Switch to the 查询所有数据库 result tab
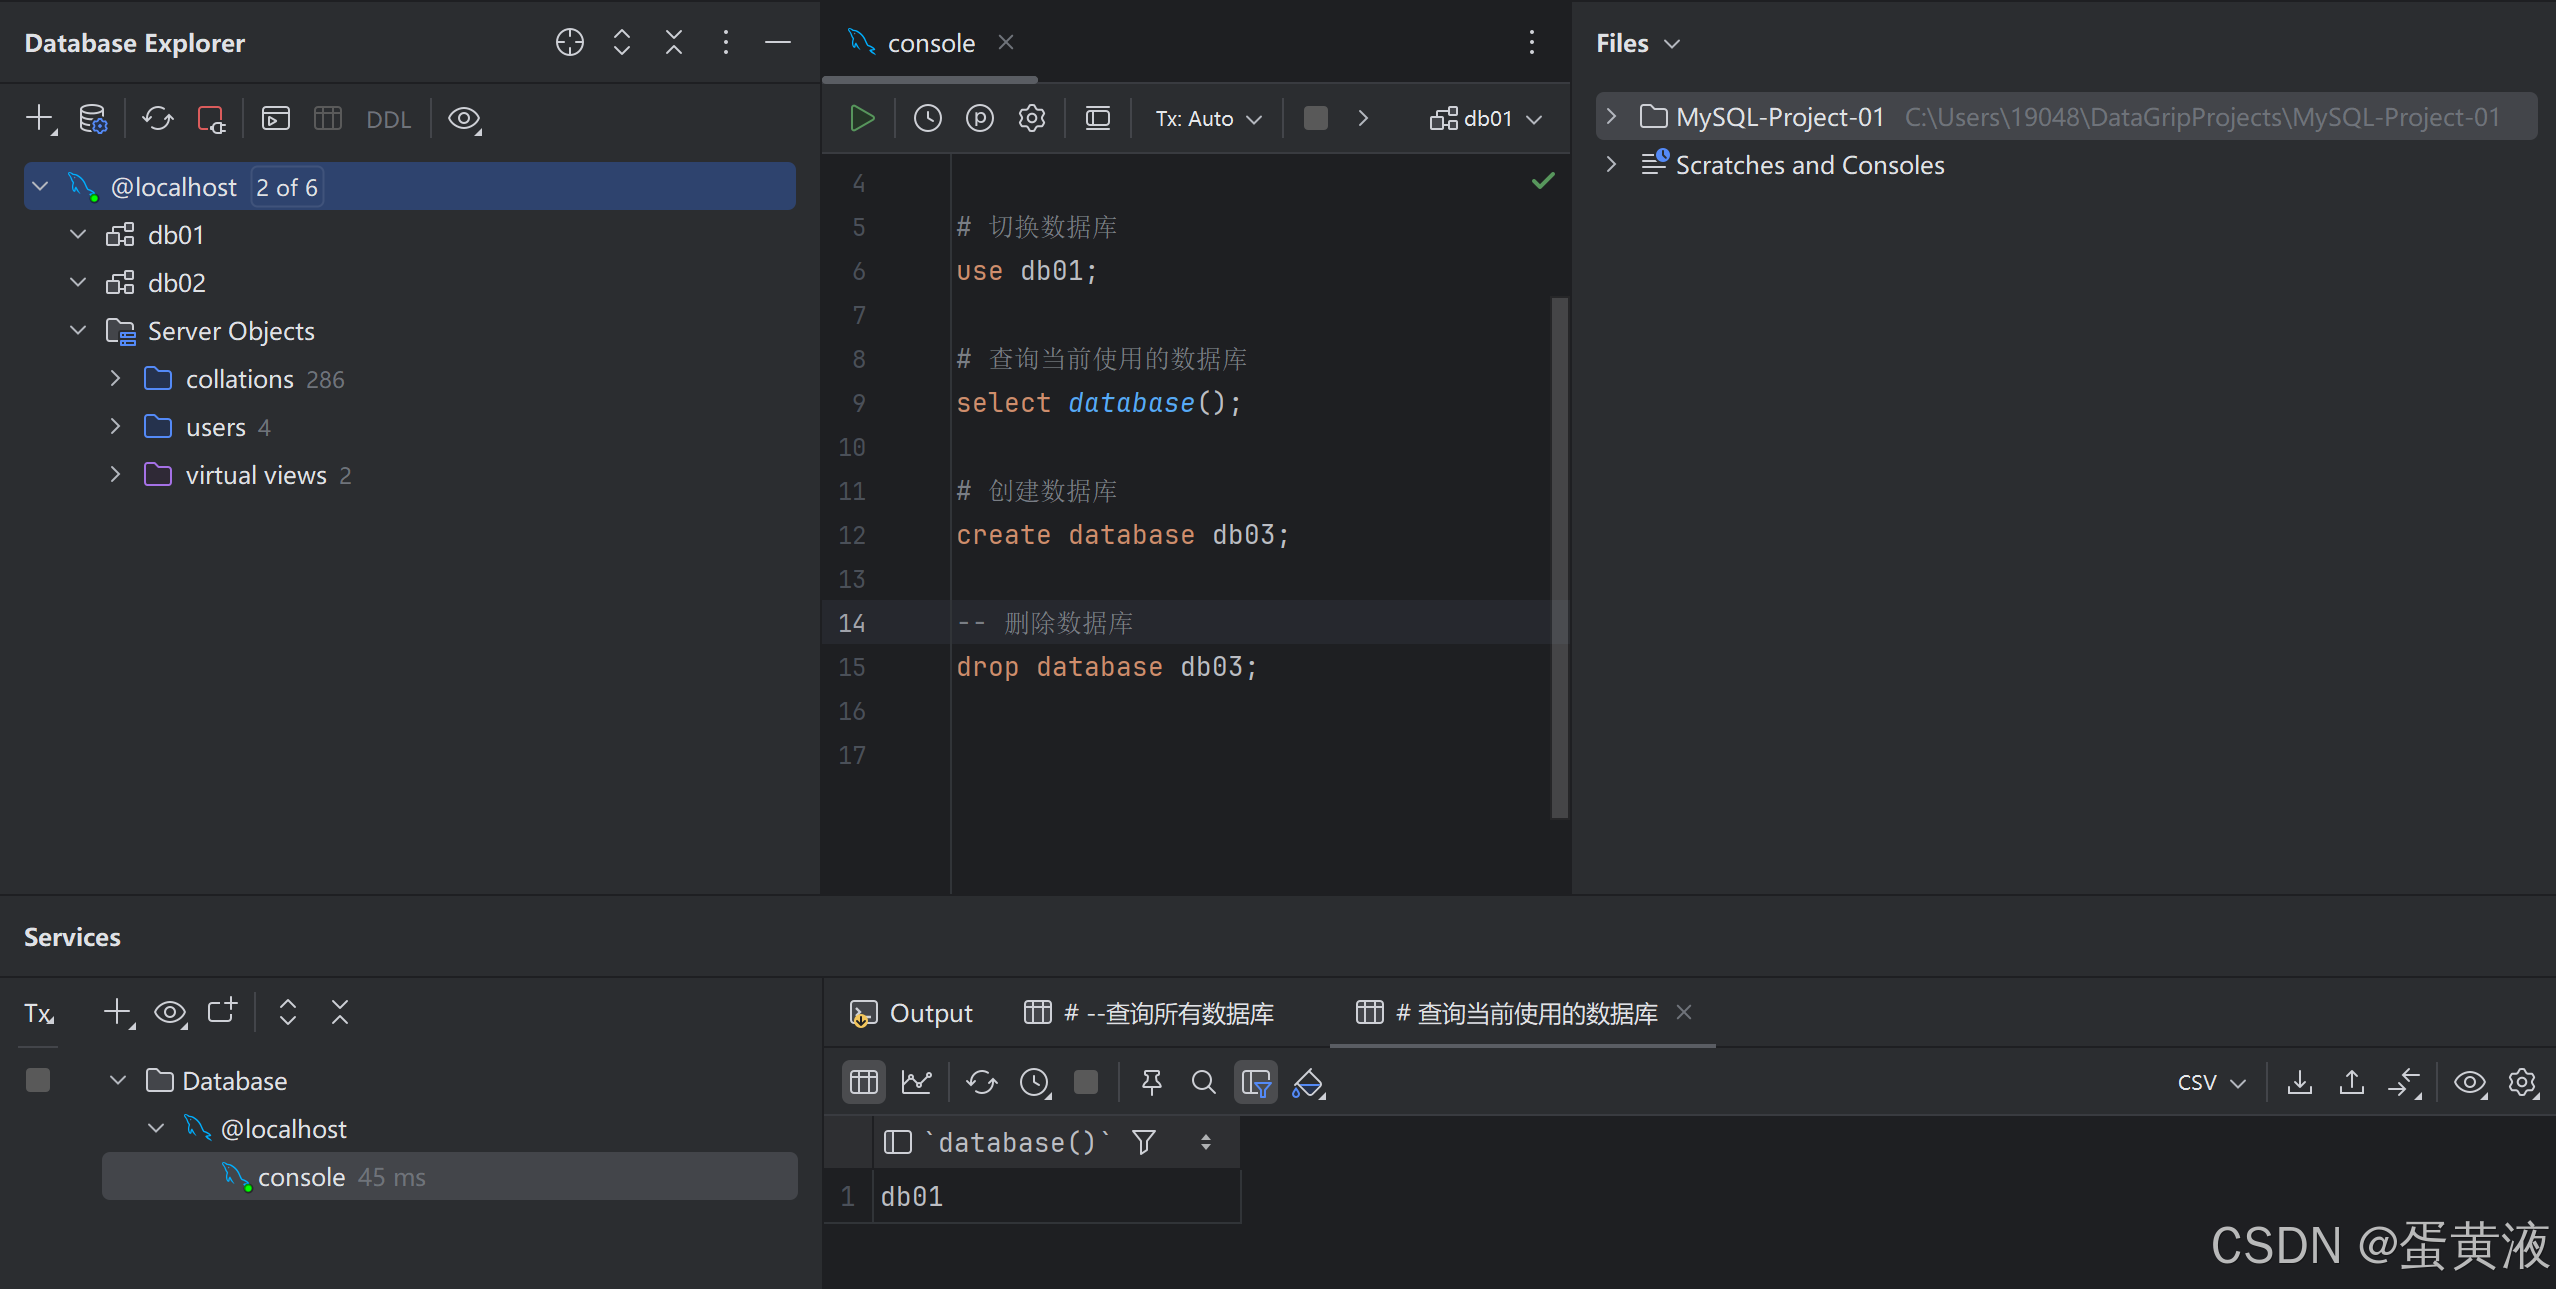 [x=1150, y=1013]
